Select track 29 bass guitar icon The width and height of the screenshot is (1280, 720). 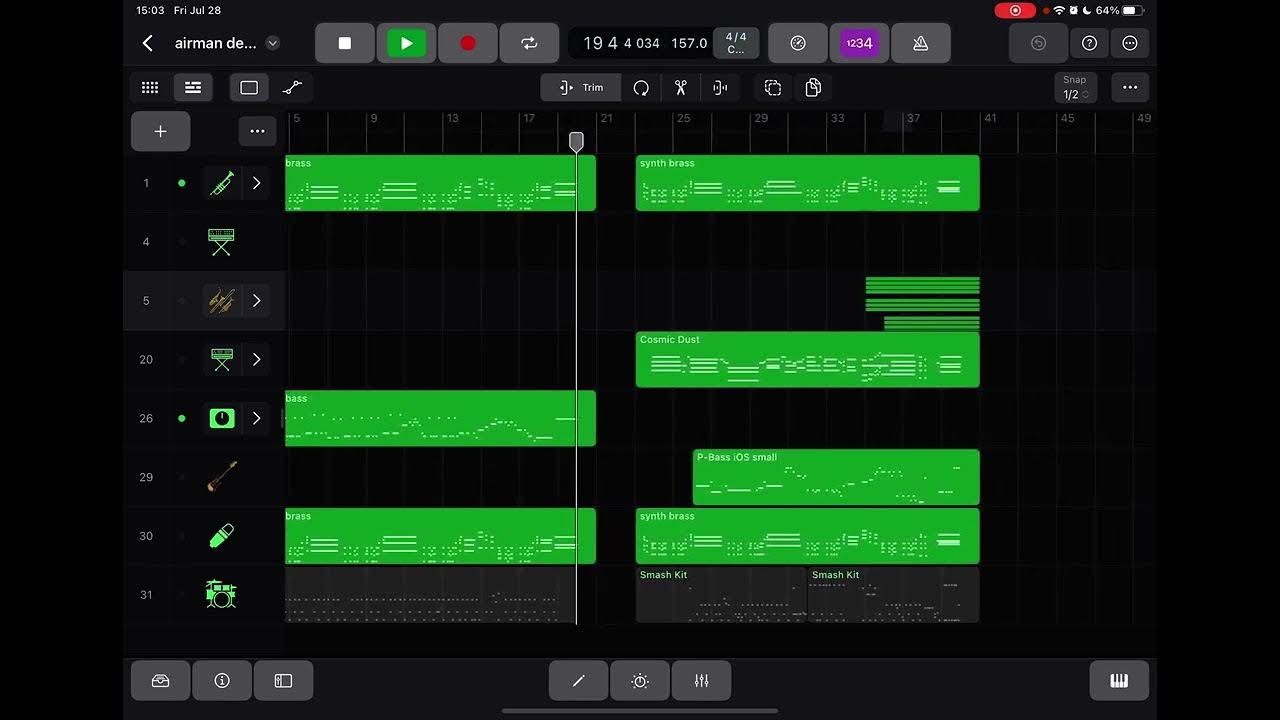pos(221,477)
